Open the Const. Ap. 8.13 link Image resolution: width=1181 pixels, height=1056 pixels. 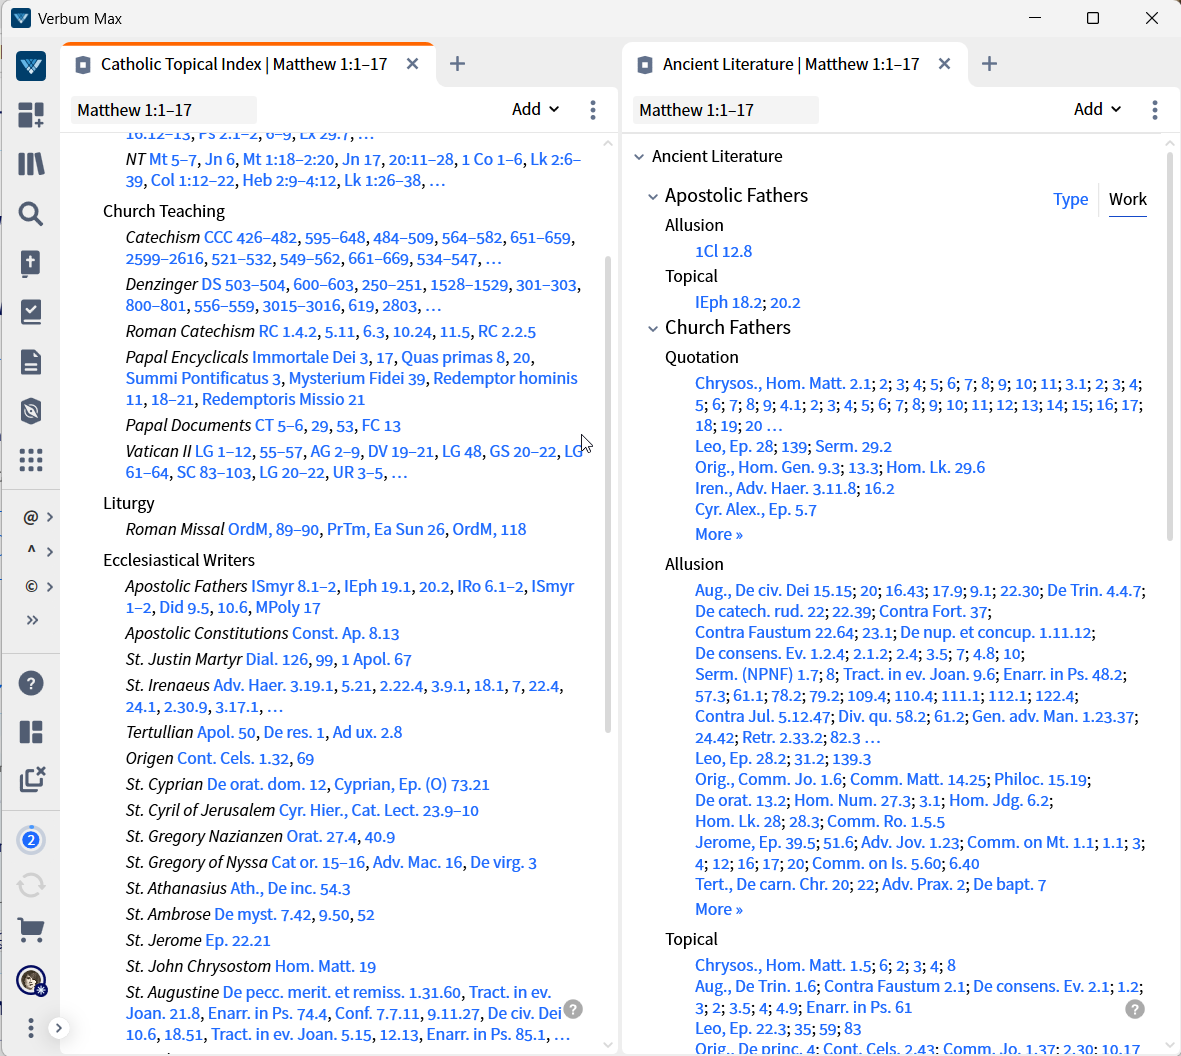(346, 633)
